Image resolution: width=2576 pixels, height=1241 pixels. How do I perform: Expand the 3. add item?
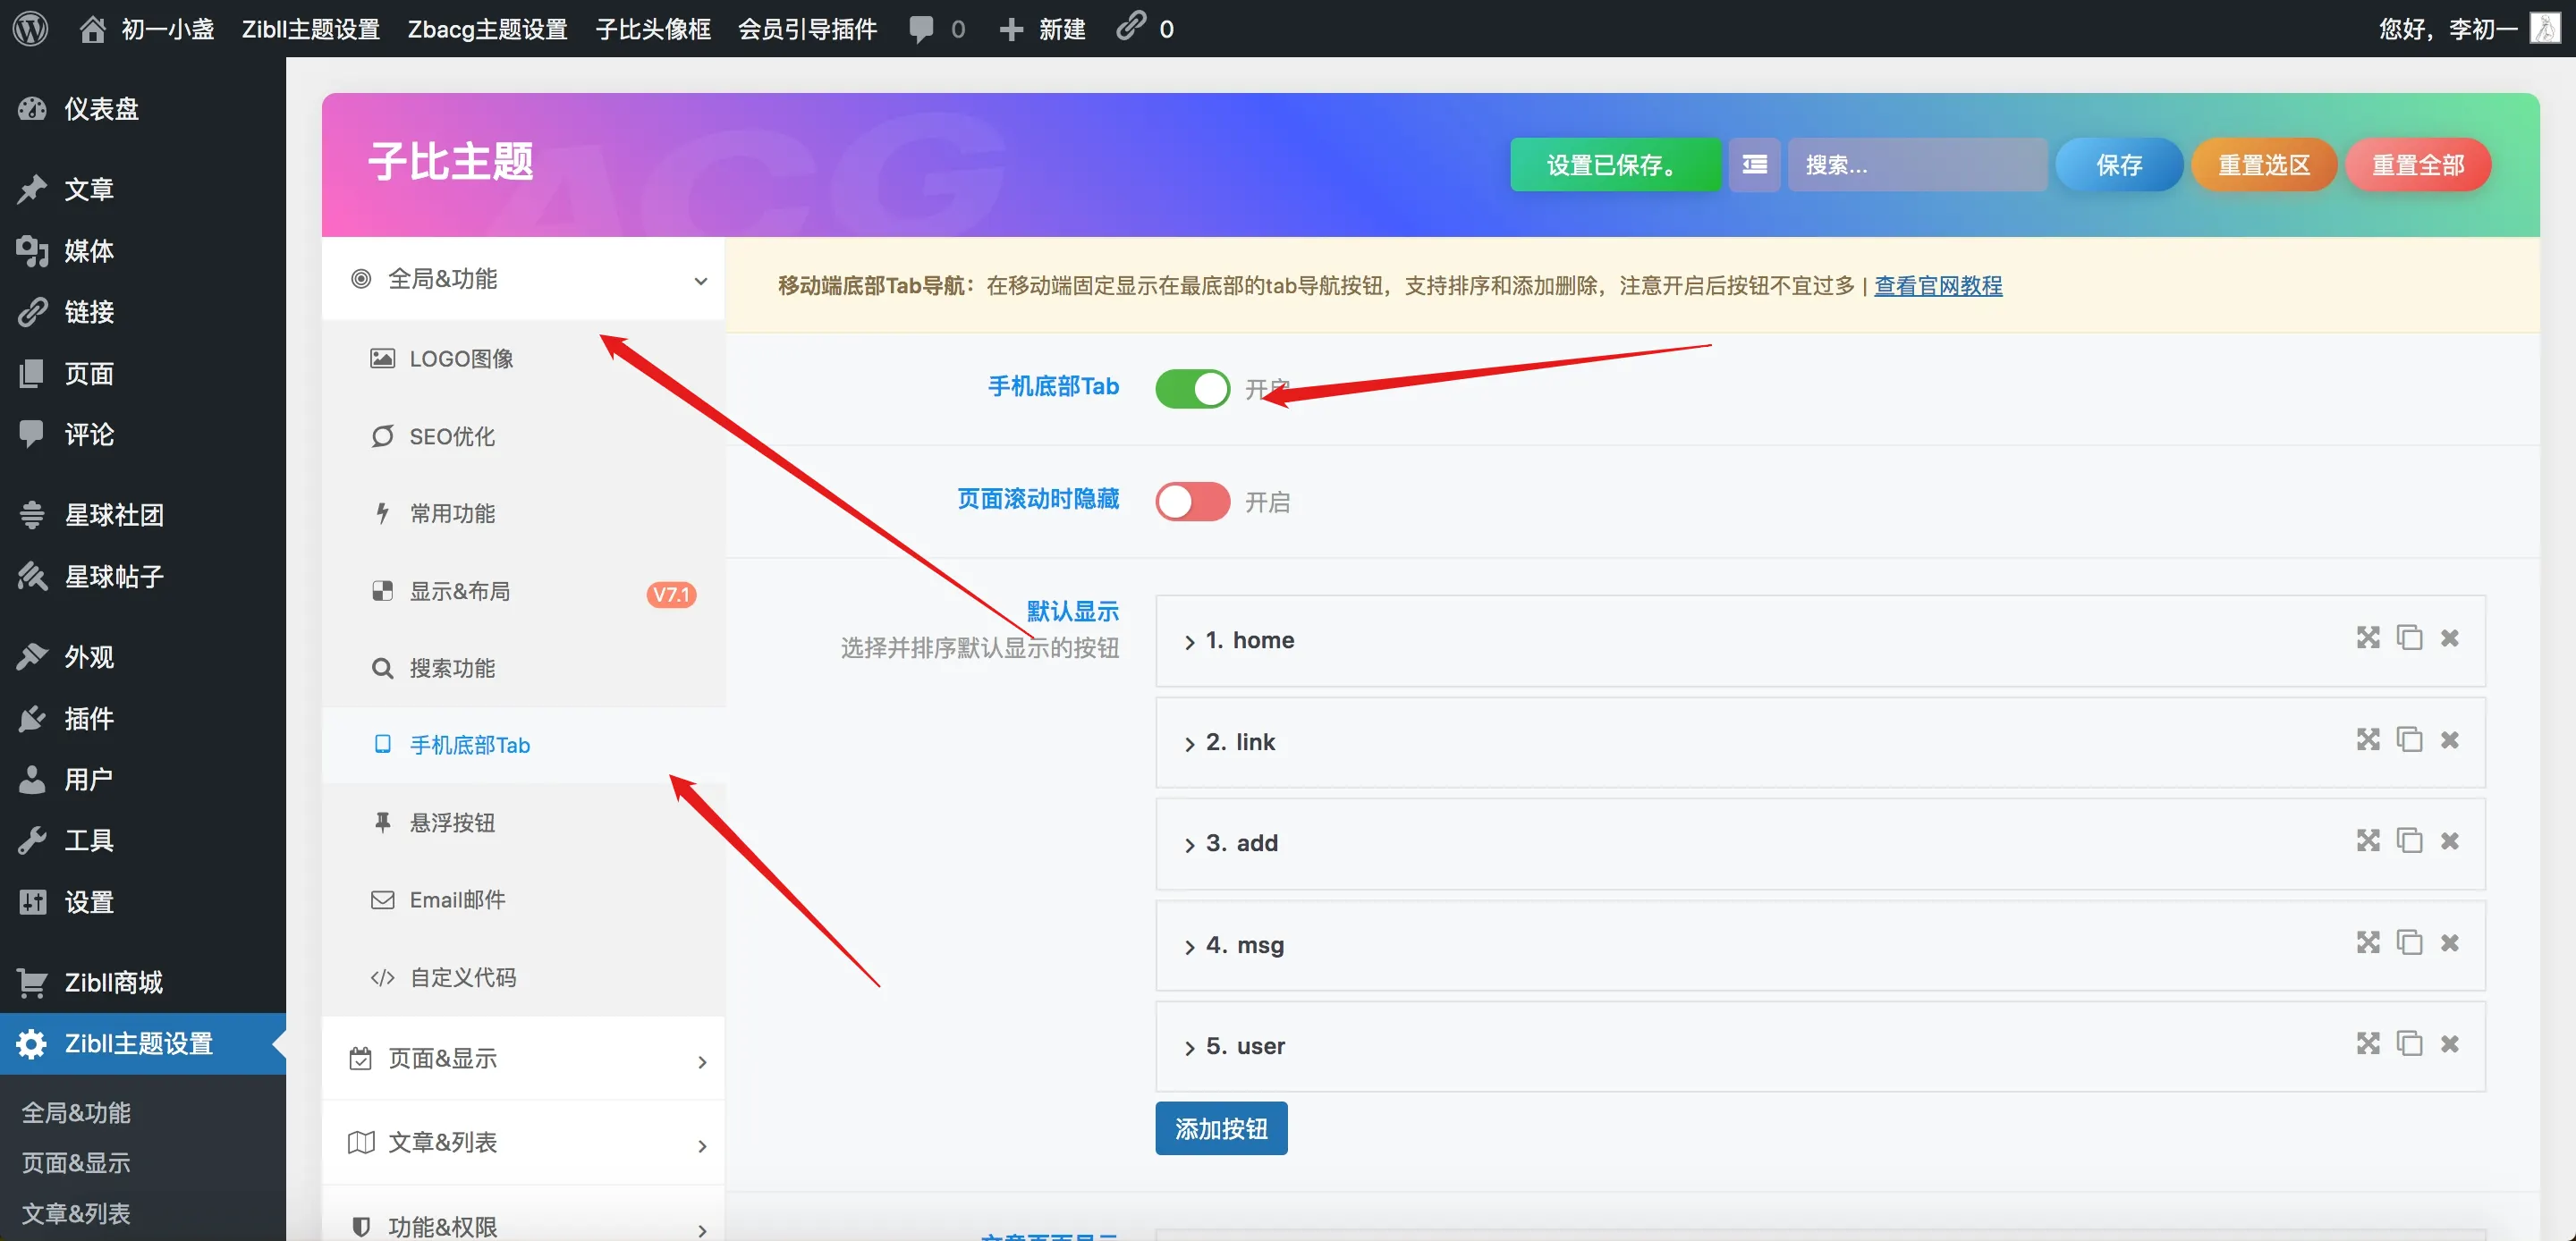coord(1820,844)
